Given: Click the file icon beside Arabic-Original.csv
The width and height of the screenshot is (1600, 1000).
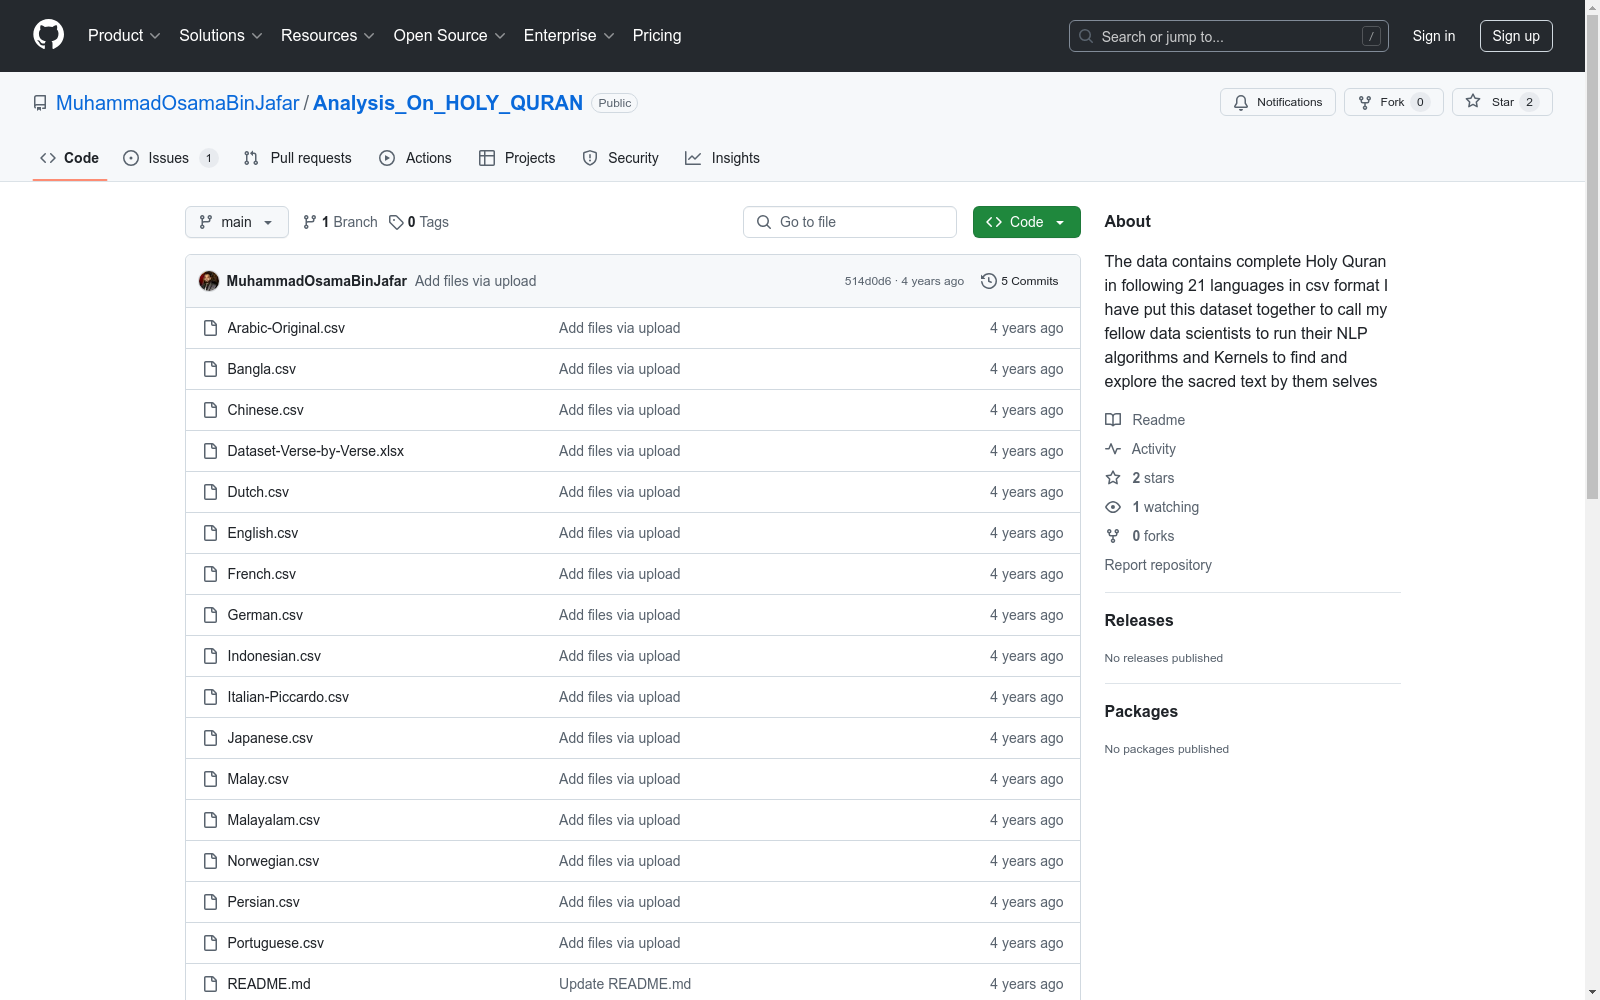Looking at the screenshot, I should (210, 328).
